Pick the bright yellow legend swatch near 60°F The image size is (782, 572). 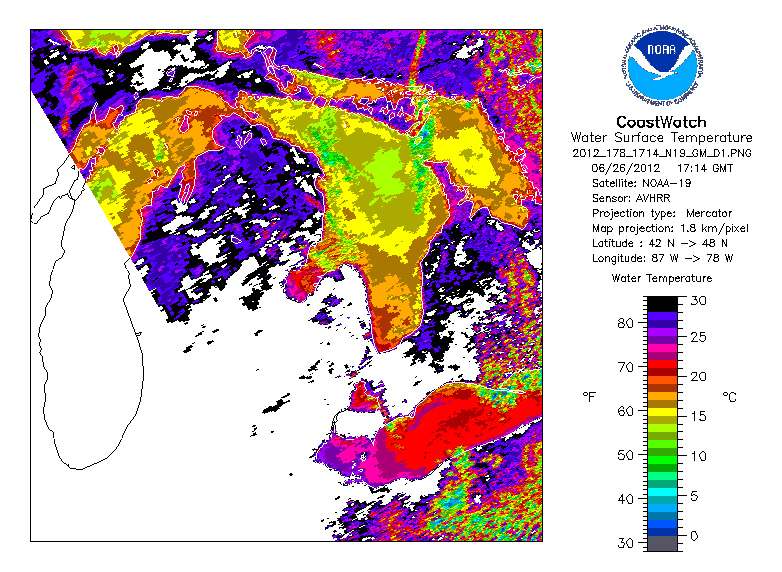point(662,412)
